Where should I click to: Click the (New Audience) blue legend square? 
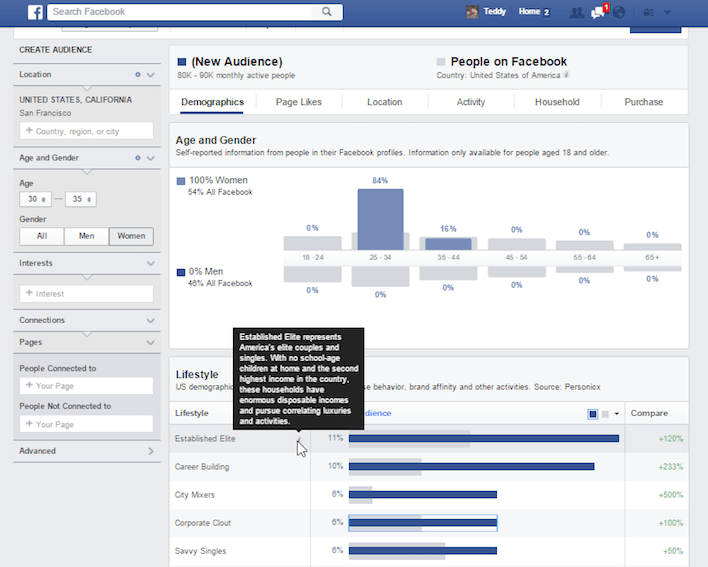[182, 62]
